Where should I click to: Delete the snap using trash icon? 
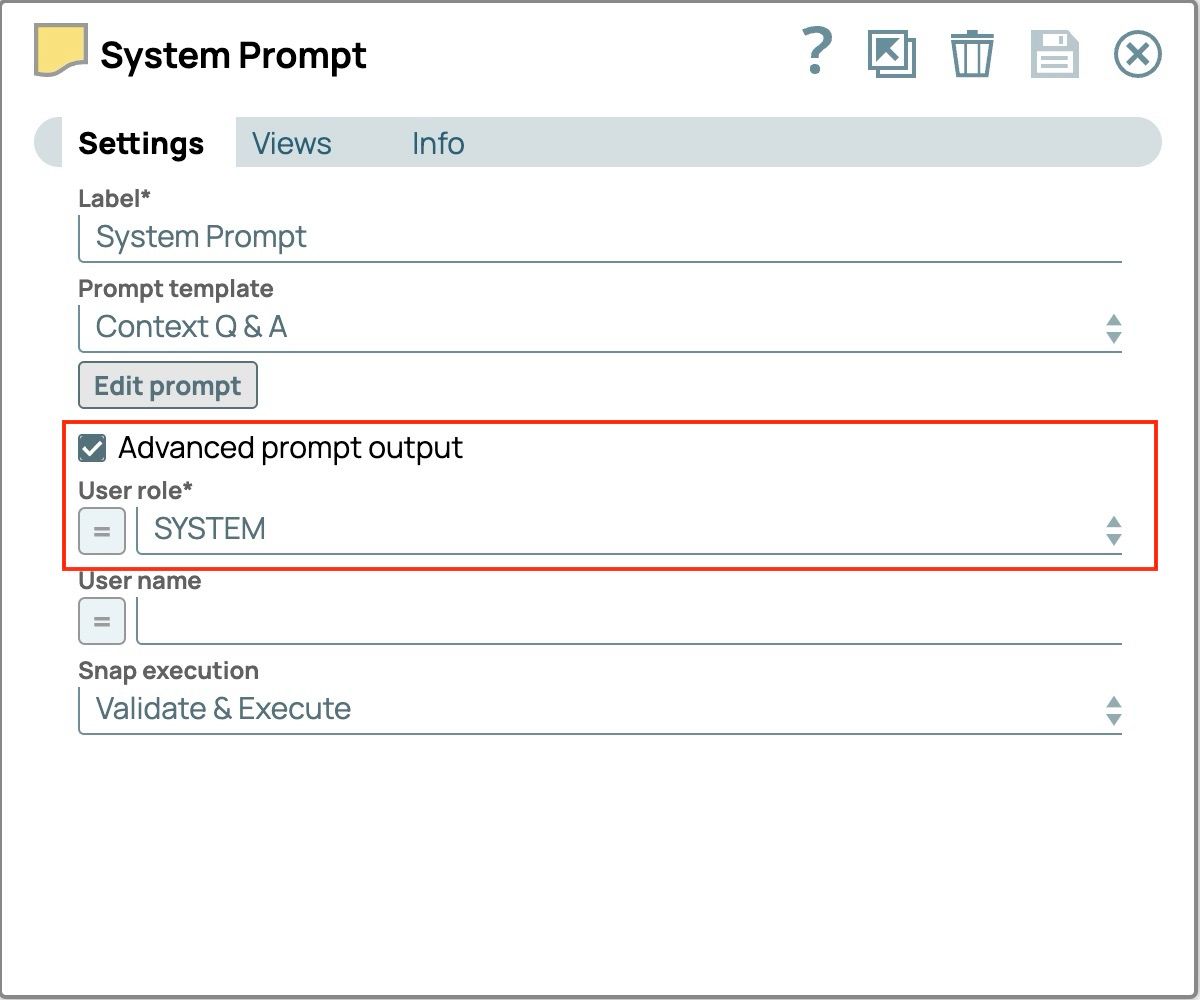971,54
